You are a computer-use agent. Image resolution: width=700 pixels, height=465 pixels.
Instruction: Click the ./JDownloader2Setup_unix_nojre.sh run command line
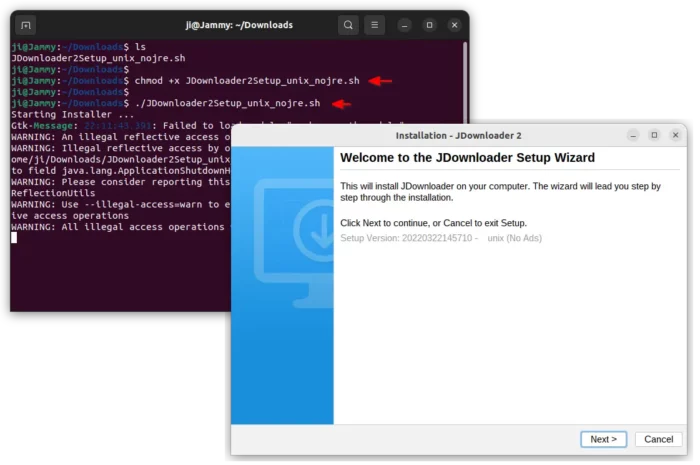tap(227, 103)
